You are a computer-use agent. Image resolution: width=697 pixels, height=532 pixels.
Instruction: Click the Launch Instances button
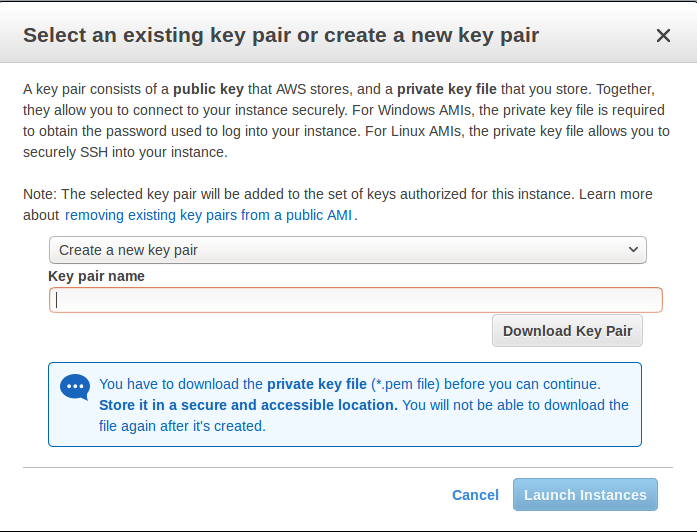[585, 495]
